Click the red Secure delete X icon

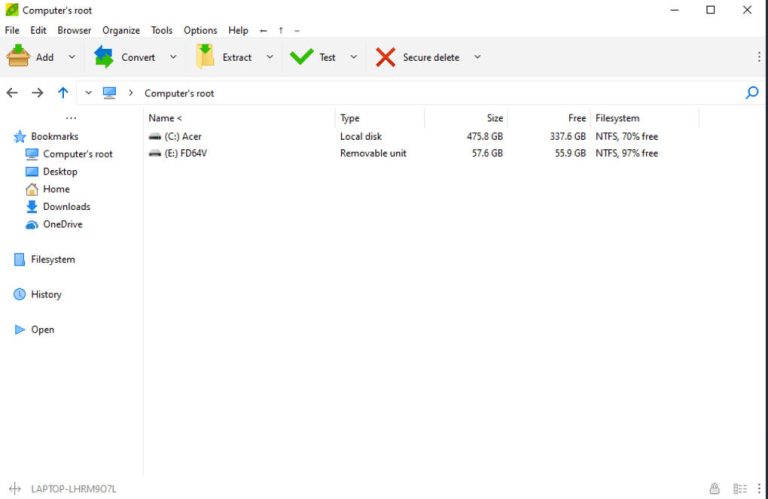point(385,57)
